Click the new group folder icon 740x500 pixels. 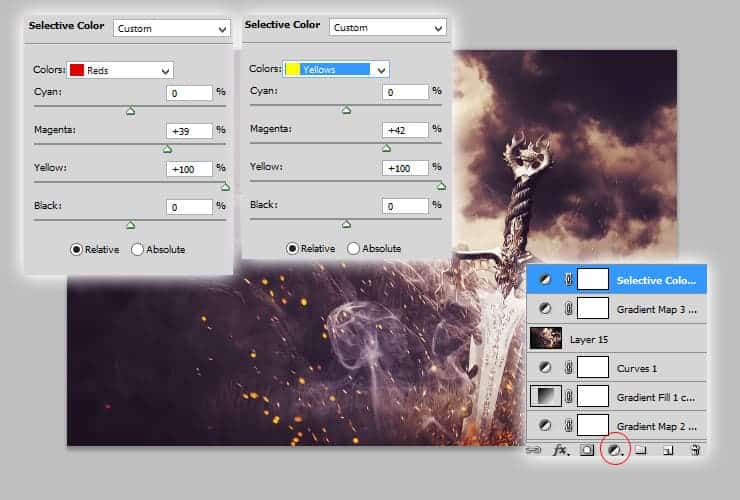(642, 451)
